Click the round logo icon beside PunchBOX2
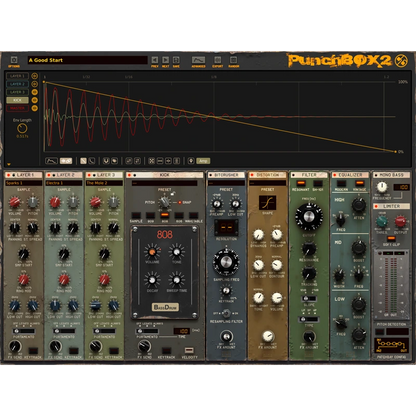The height and width of the screenshot is (416, 416). (x=401, y=60)
